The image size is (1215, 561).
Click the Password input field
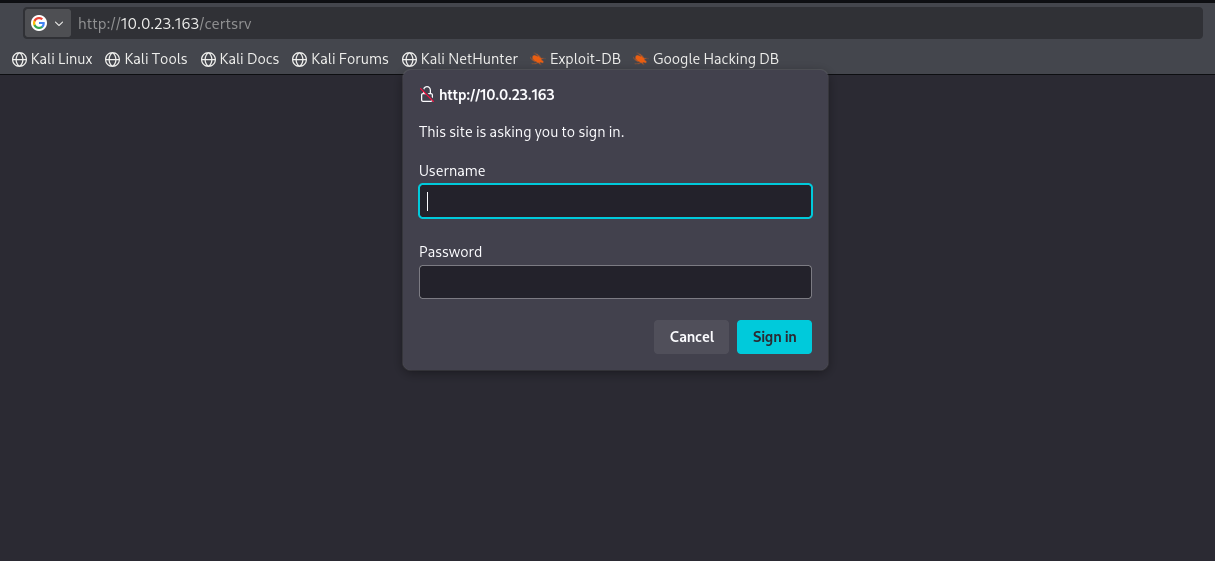coord(615,282)
